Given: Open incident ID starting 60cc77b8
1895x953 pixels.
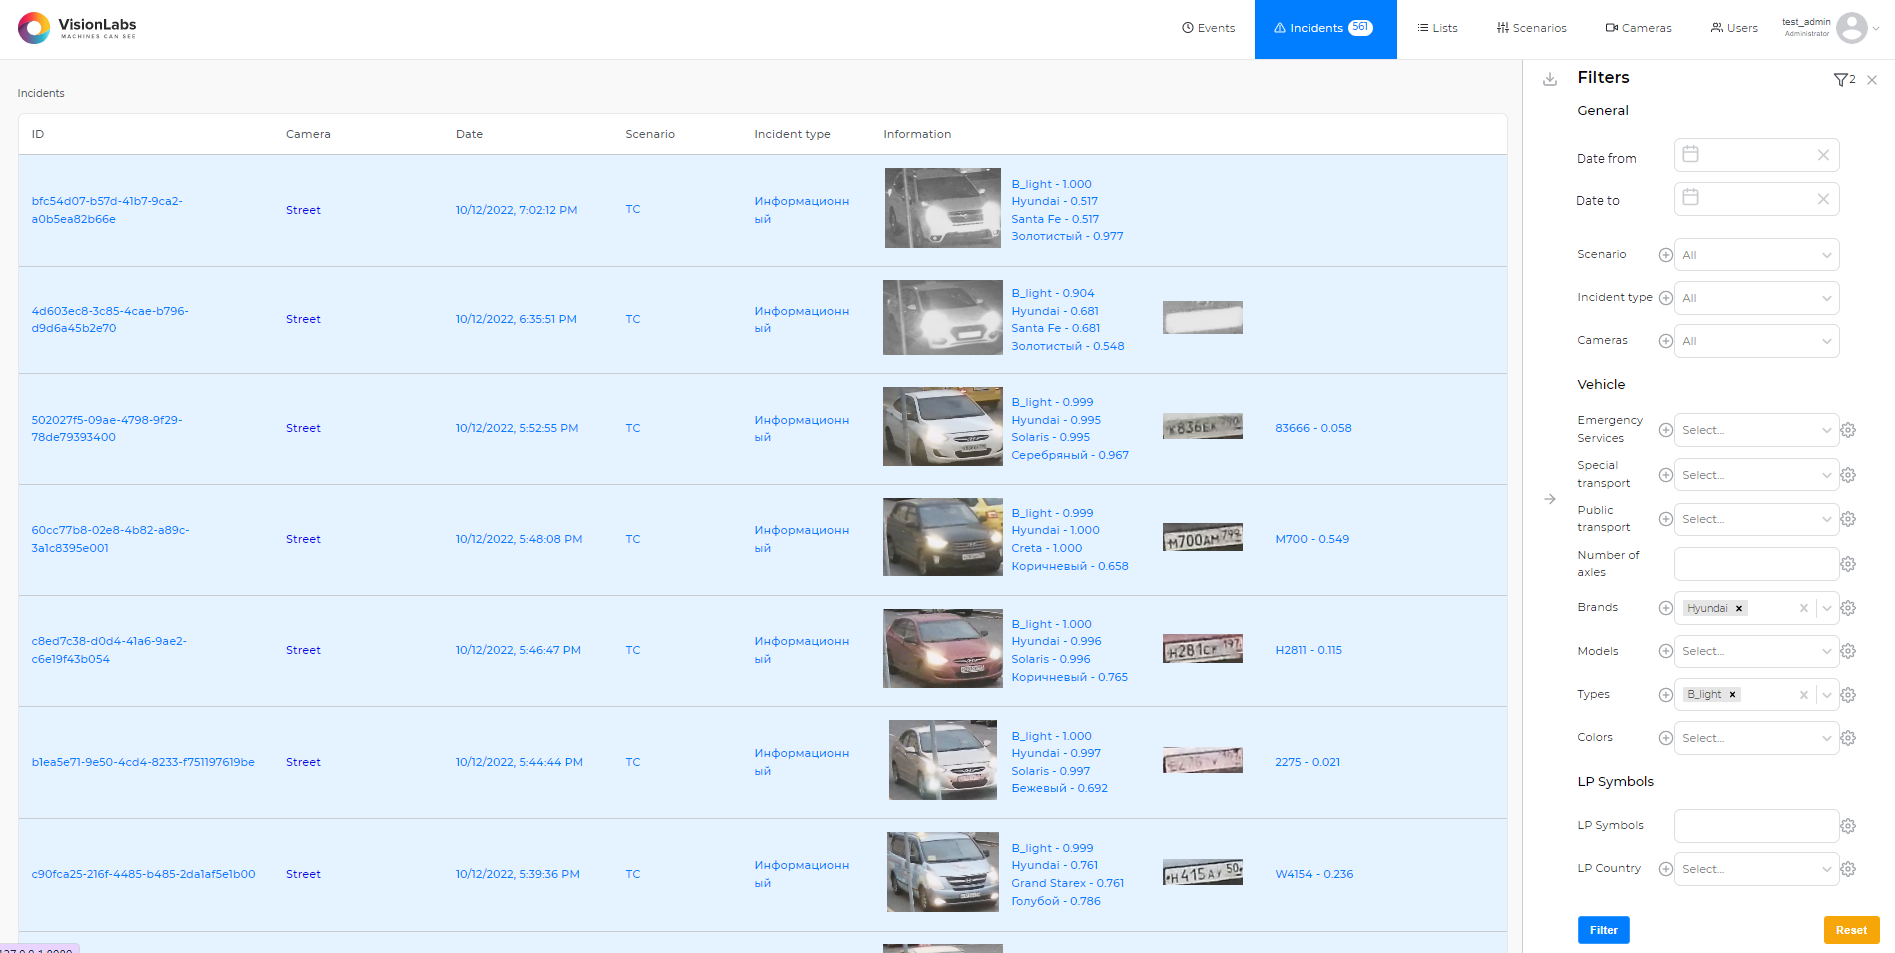Looking at the screenshot, I should click(110, 539).
